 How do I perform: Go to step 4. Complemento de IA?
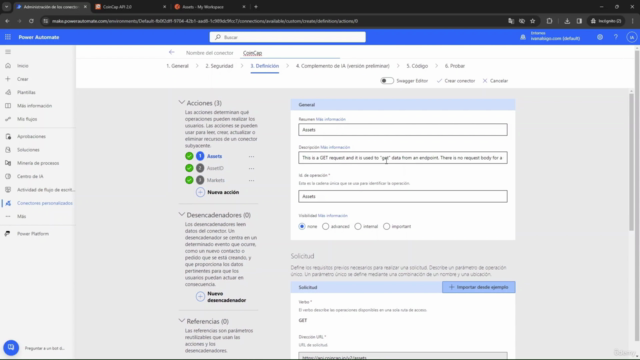(x=342, y=66)
